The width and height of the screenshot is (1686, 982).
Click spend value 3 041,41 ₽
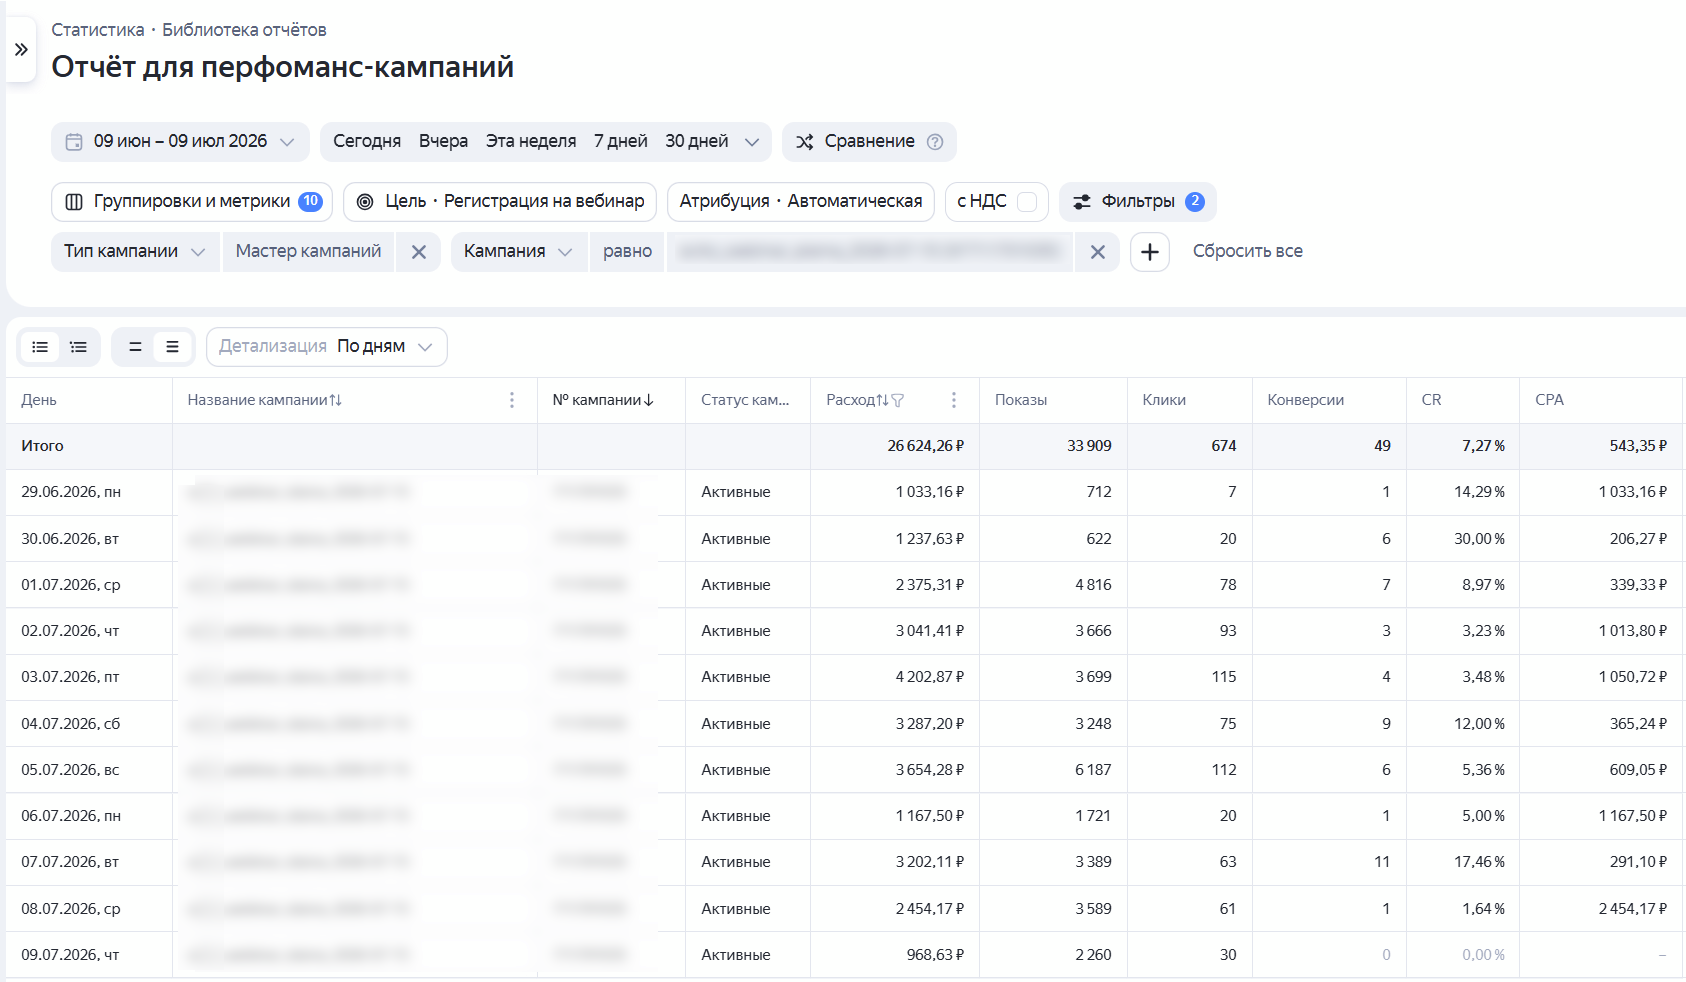[930, 631]
